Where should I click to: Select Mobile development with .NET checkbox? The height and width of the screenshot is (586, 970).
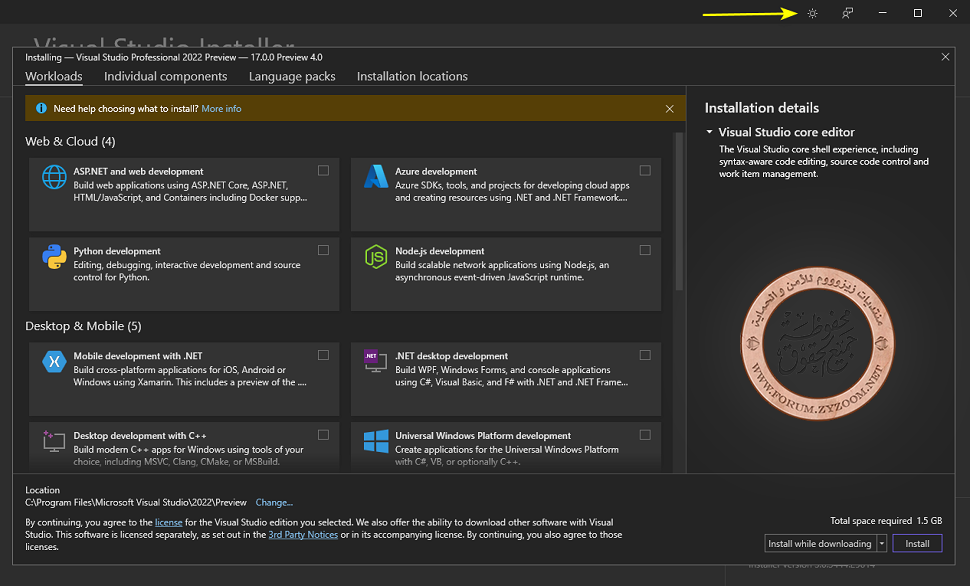324,355
